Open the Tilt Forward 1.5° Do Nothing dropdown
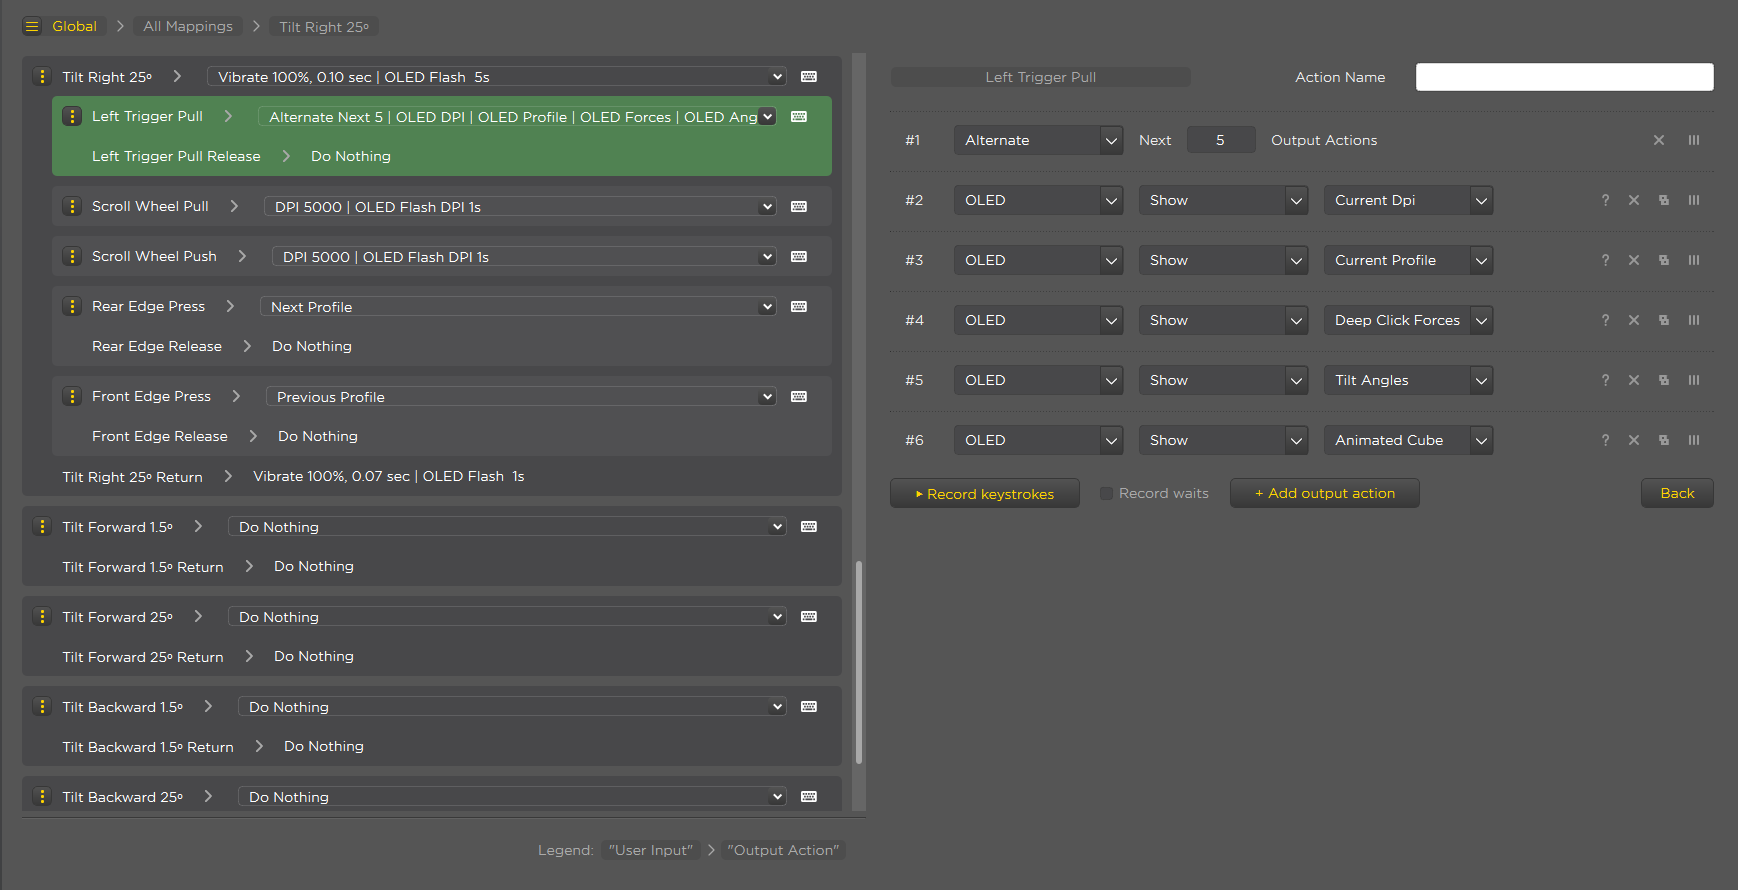The image size is (1738, 890). [x=507, y=527]
